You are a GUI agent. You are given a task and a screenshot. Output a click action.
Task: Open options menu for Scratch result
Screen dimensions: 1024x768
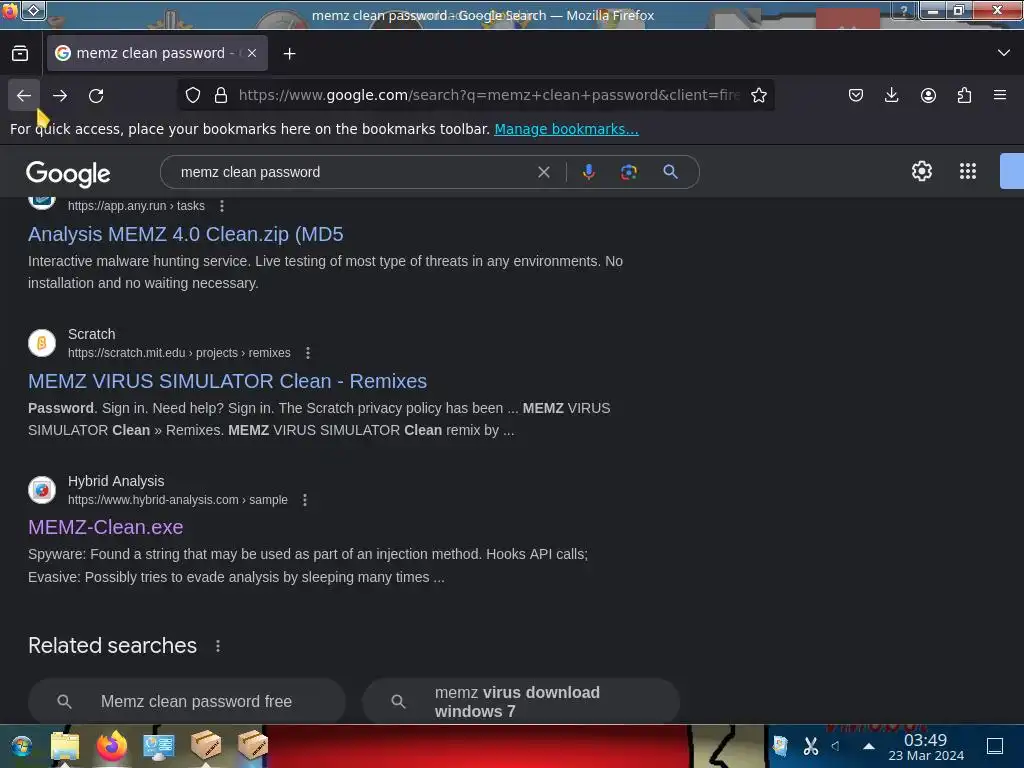point(308,353)
